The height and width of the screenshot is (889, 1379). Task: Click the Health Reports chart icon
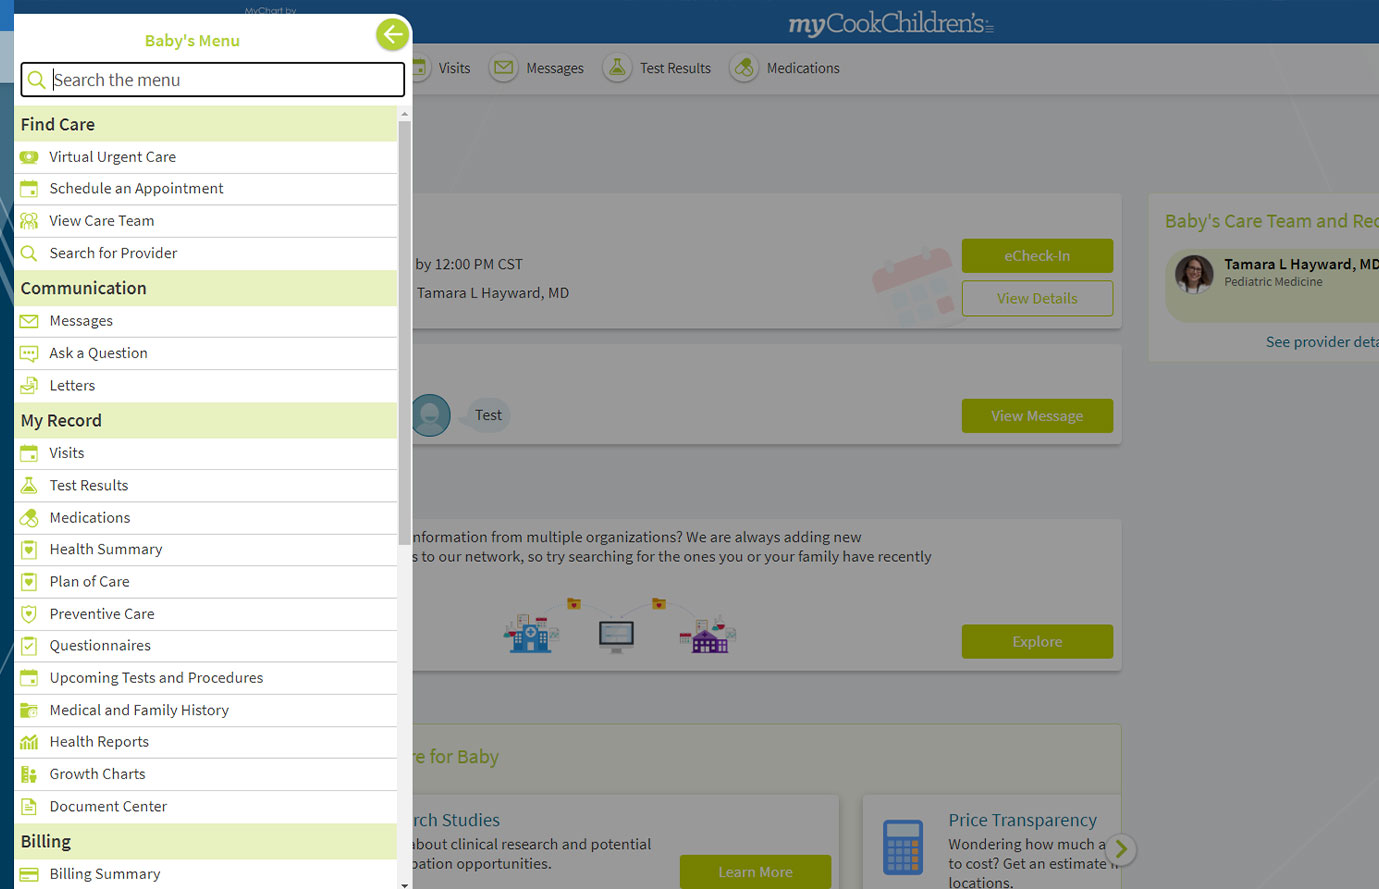tap(29, 742)
